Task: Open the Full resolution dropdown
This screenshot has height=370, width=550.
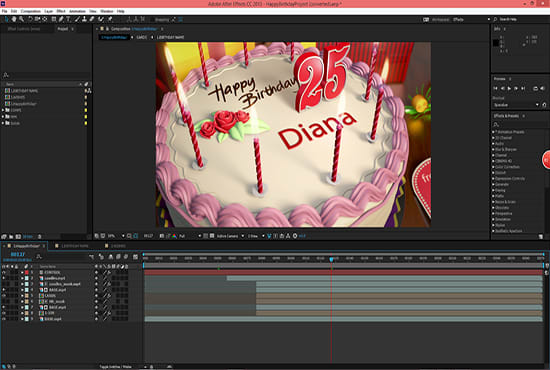Action: pyautogui.click(x=190, y=236)
